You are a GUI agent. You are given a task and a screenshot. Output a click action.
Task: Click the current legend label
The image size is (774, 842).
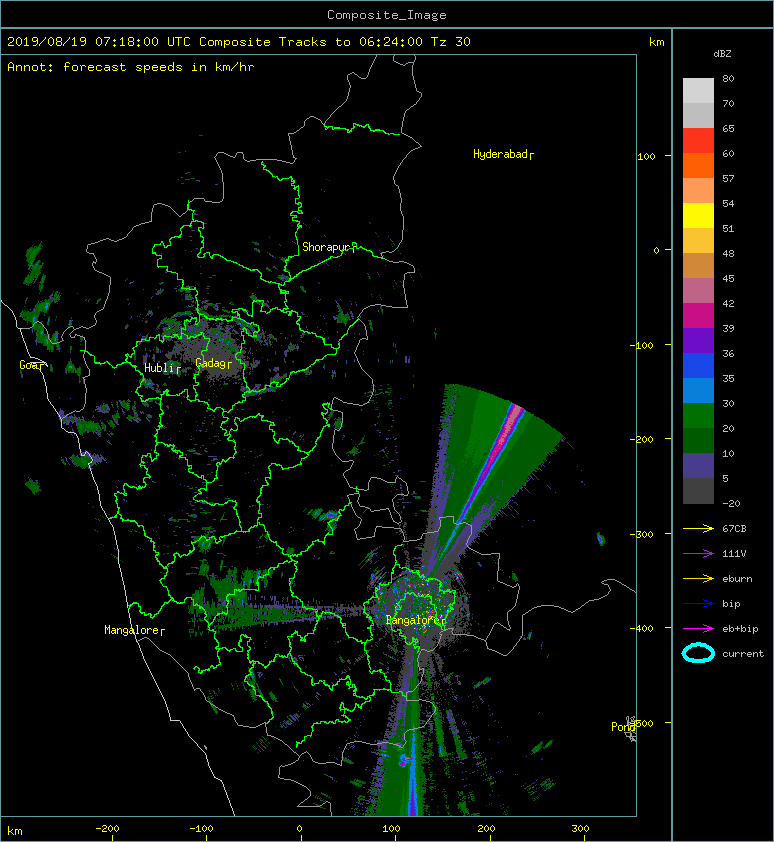[x=743, y=654]
